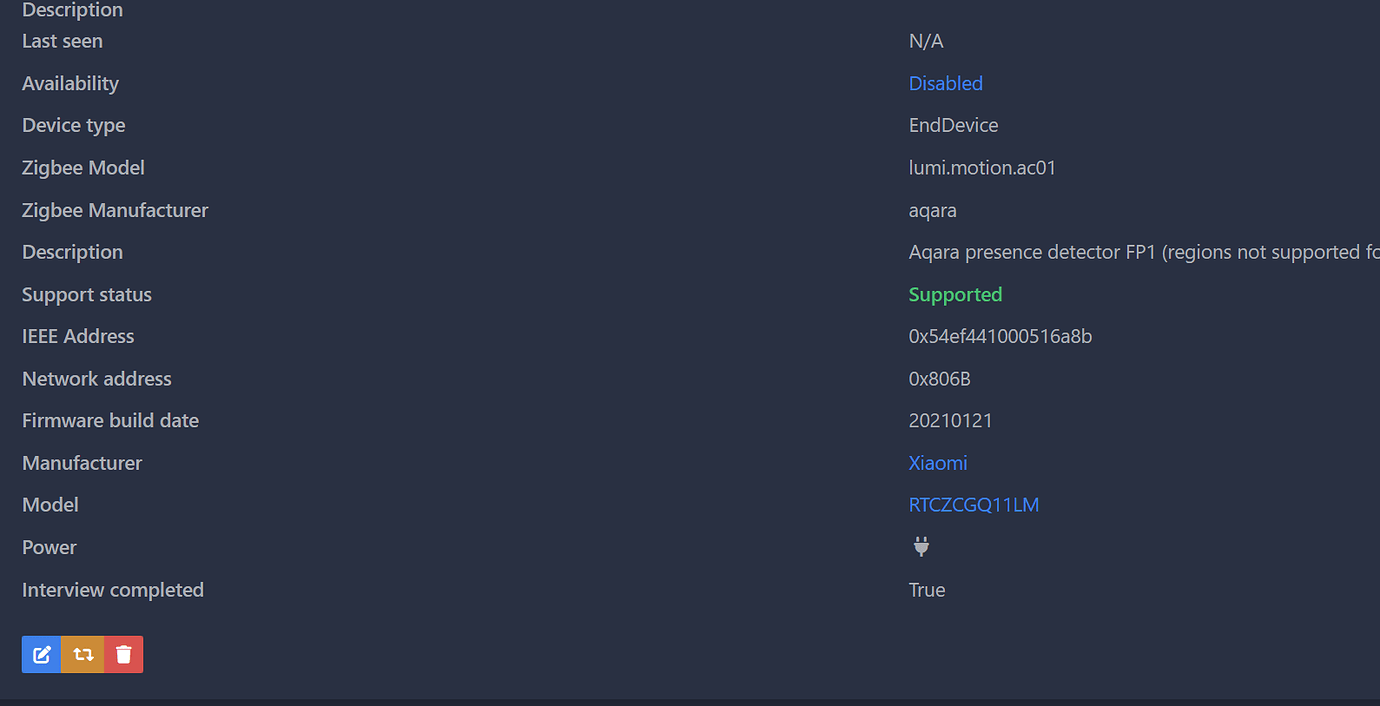Select the aqara Zigbee manufacturer value
This screenshot has width=1380, height=706.
click(x=932, y=211)
